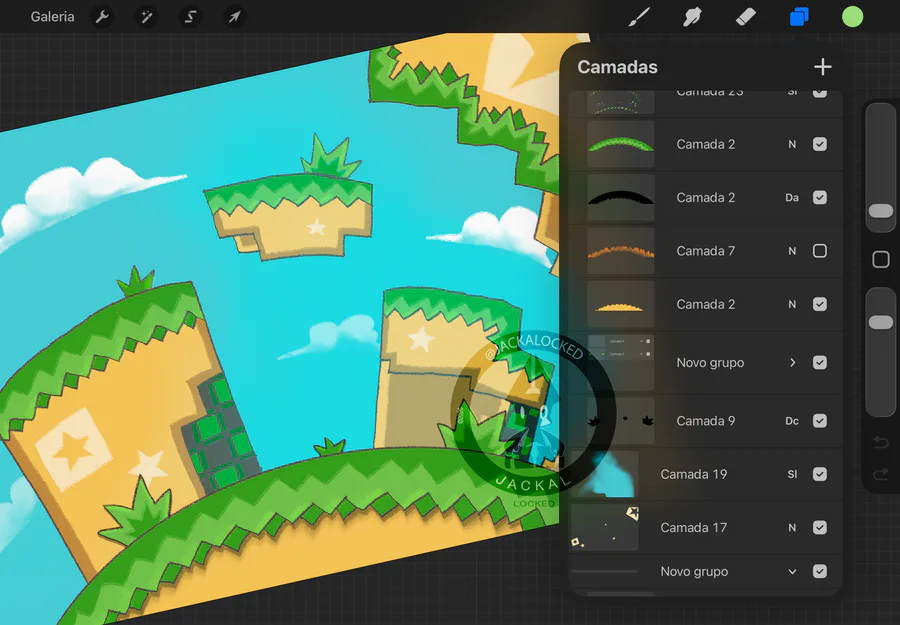Hide the Camada 17 layer
This screenshot has height=625, width=900.
pos(820,527)
